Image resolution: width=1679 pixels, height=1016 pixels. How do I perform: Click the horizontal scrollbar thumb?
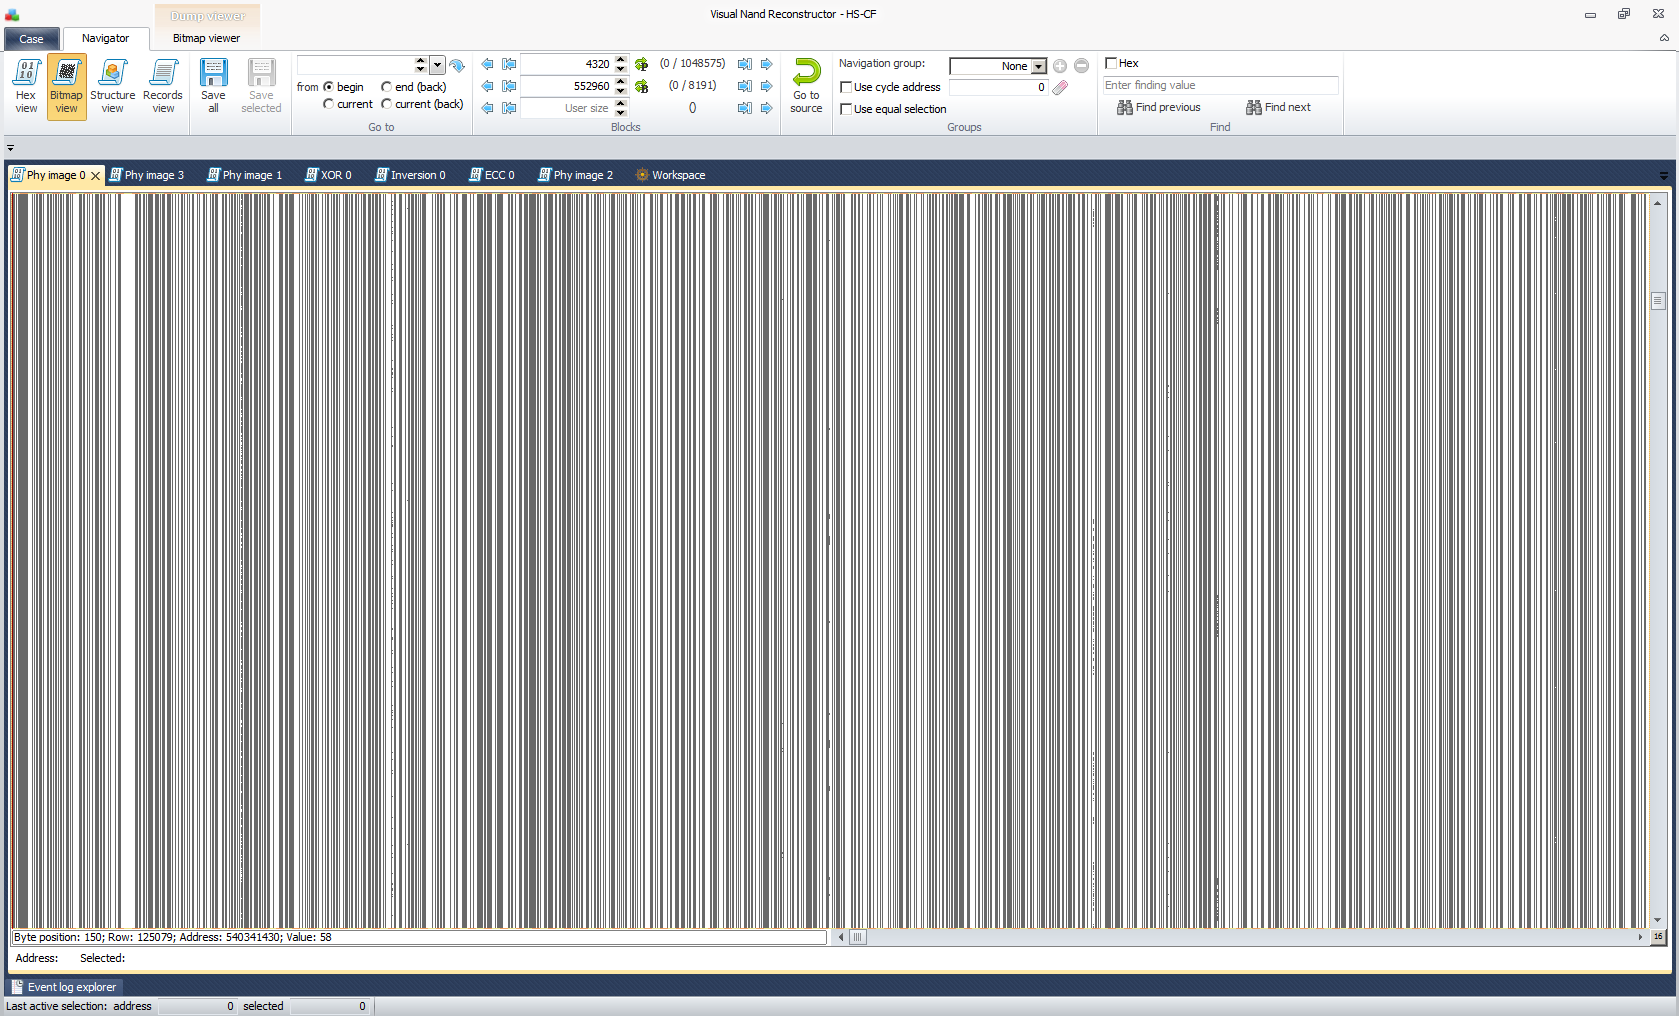857,937
